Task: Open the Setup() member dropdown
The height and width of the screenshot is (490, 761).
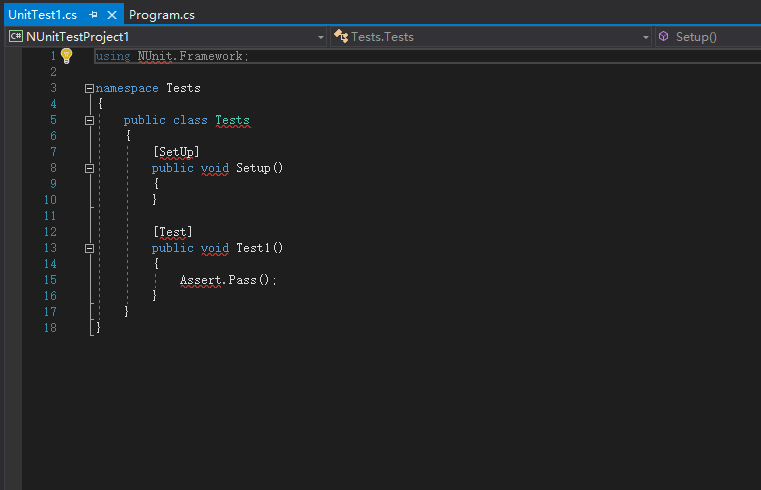Action: (x=709, y=37)
